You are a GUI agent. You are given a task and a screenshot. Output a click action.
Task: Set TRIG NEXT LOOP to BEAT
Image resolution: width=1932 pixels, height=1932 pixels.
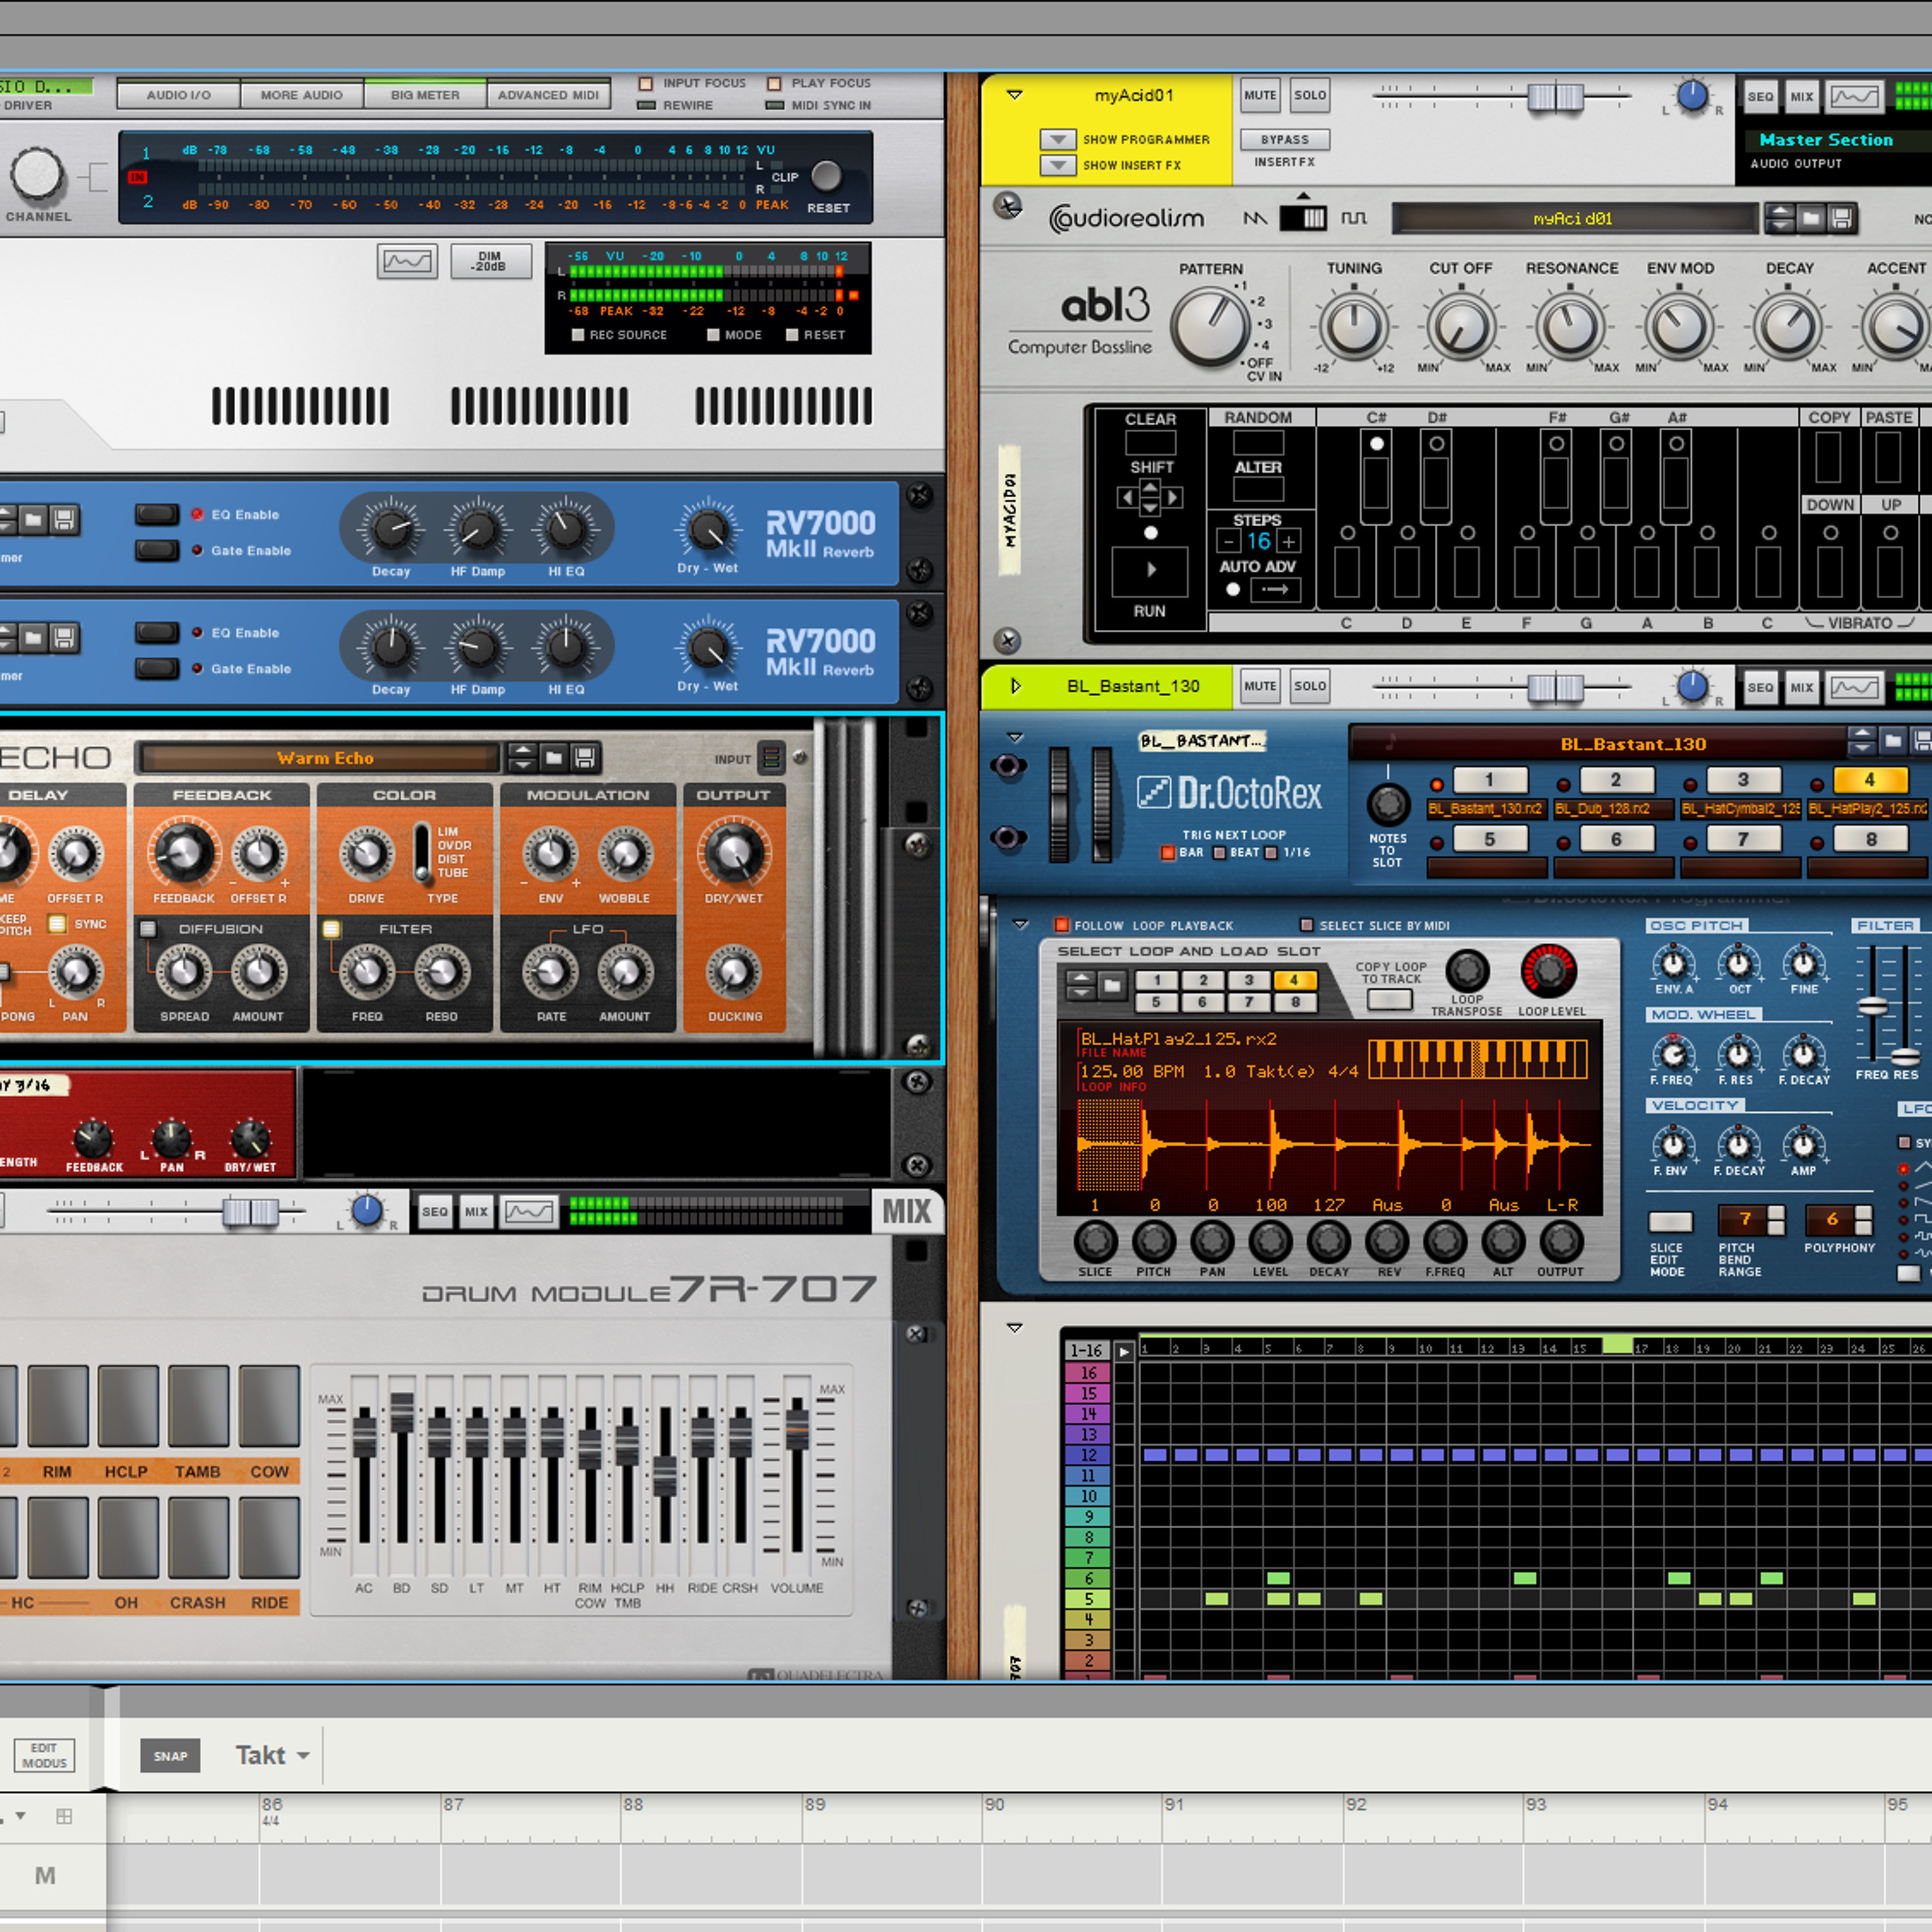(x=1219, y=853)
